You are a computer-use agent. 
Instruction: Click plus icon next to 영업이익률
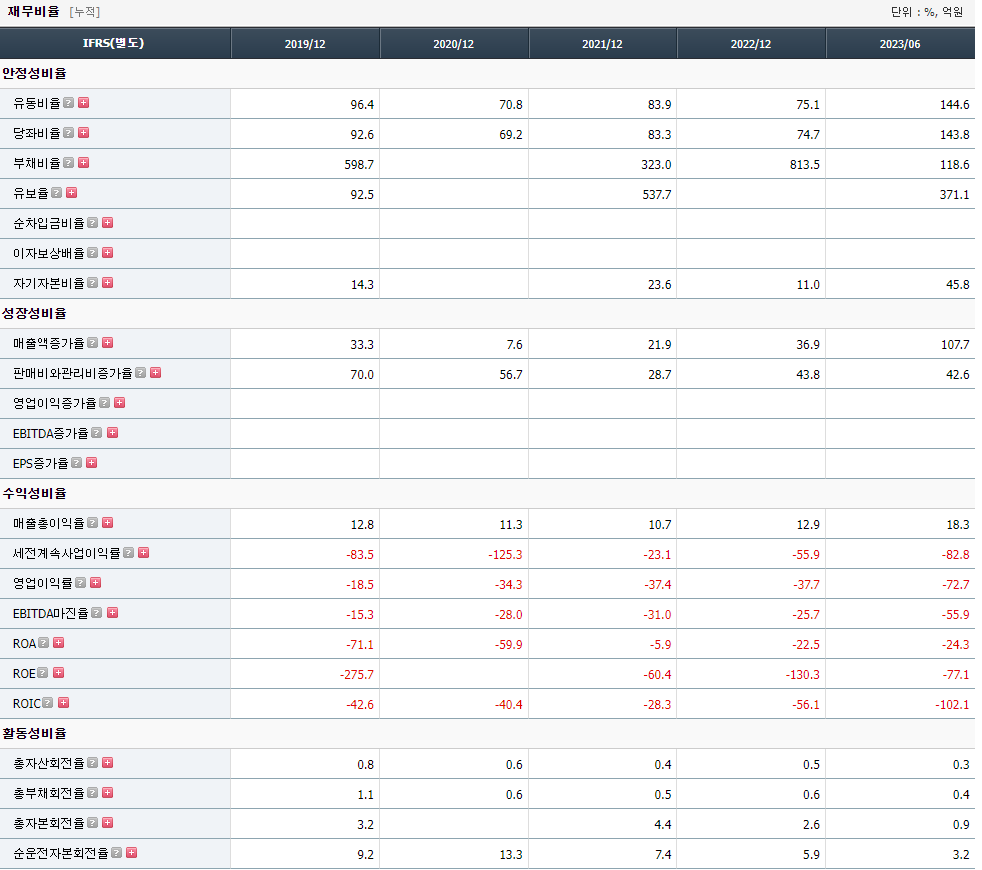coord(96,583)
